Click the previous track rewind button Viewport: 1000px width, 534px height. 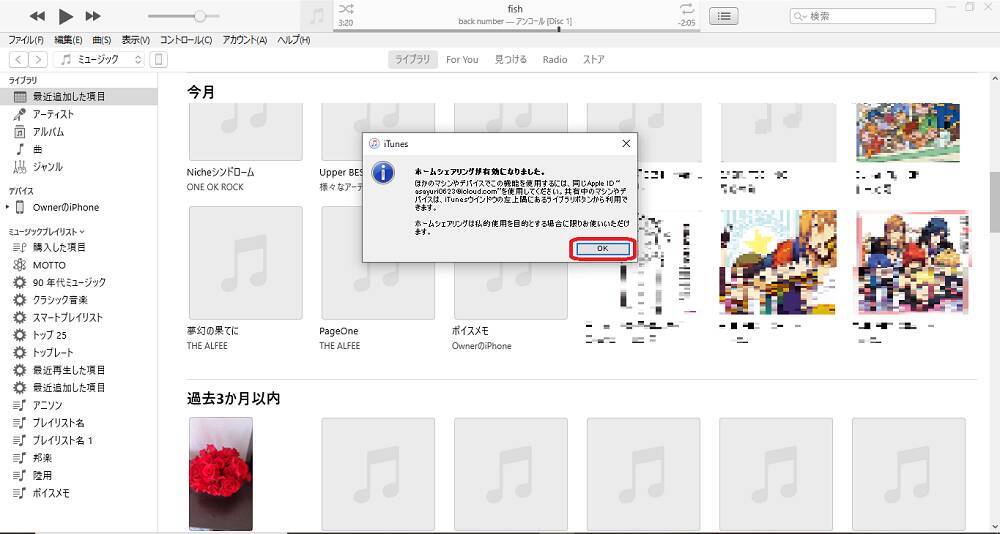click(38, 15)
